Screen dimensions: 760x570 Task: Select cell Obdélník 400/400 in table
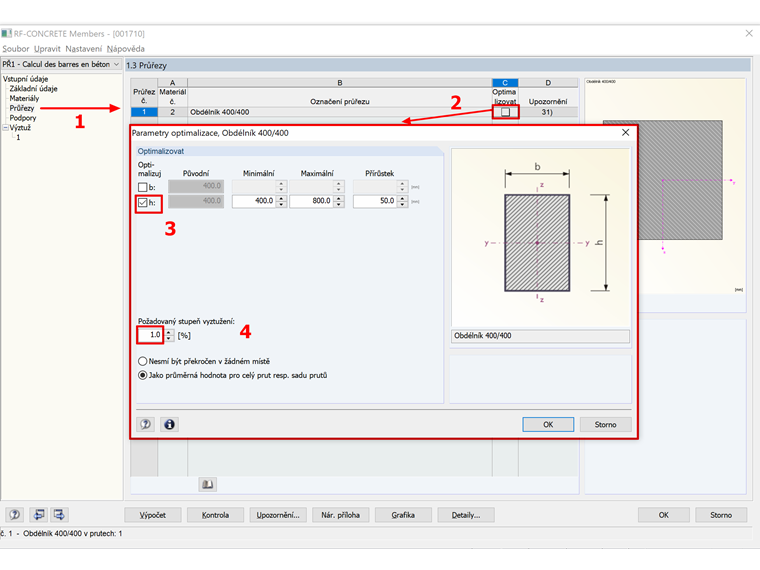340,112
